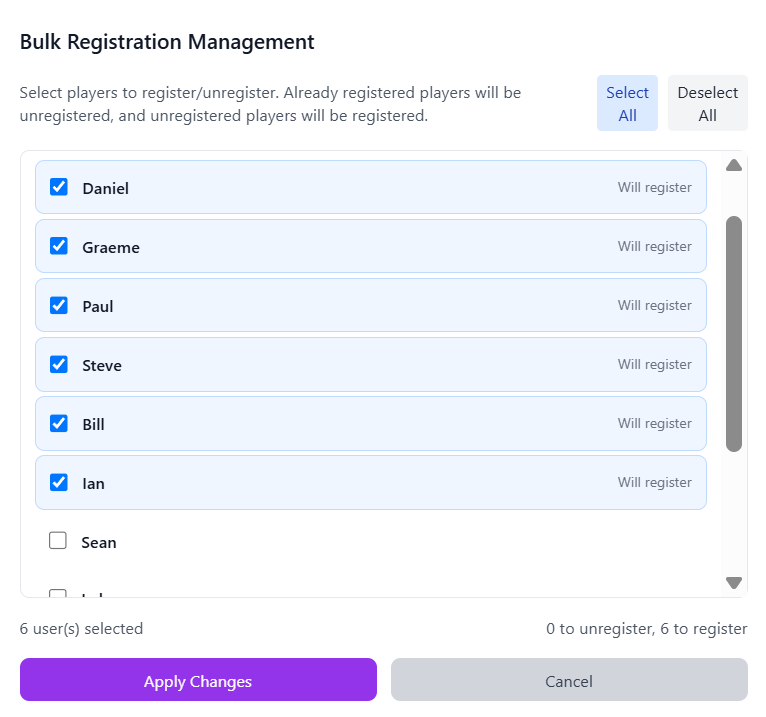Click the purple Apply Changes button
The image size is (766, 717).
pos(198,681)
